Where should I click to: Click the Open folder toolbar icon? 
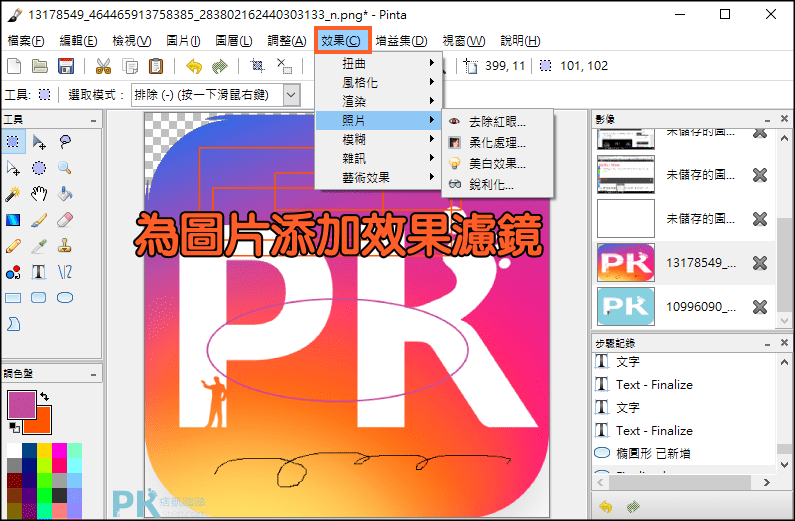point(40,66)
